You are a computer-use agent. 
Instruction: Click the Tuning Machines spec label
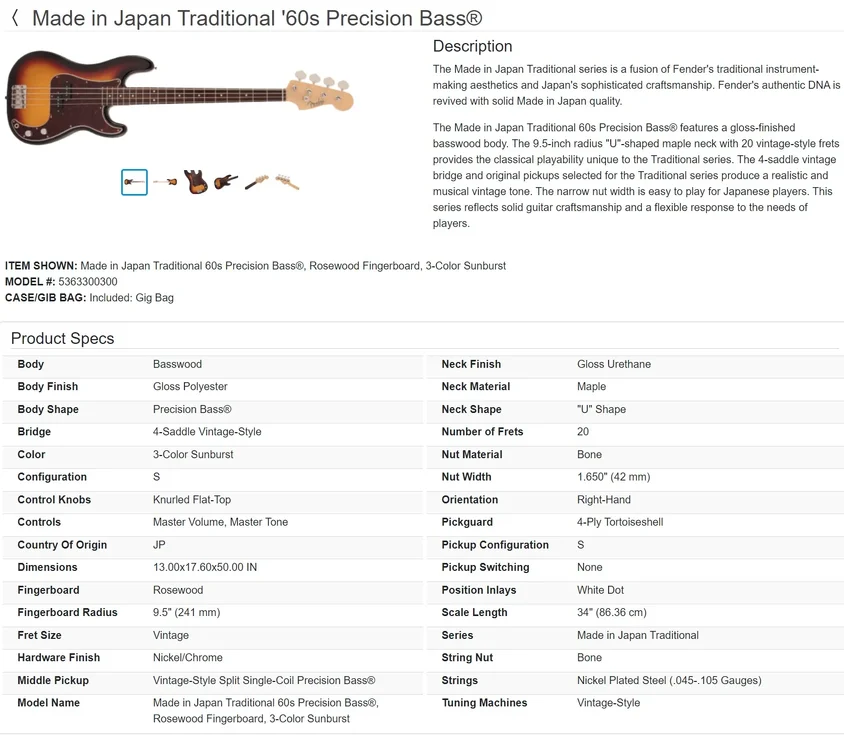[x=484, y=703]
